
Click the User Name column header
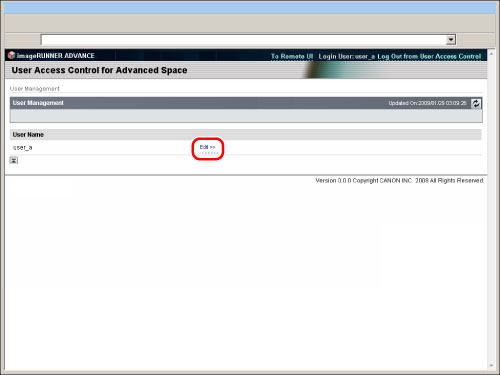(x=28, y=135)
